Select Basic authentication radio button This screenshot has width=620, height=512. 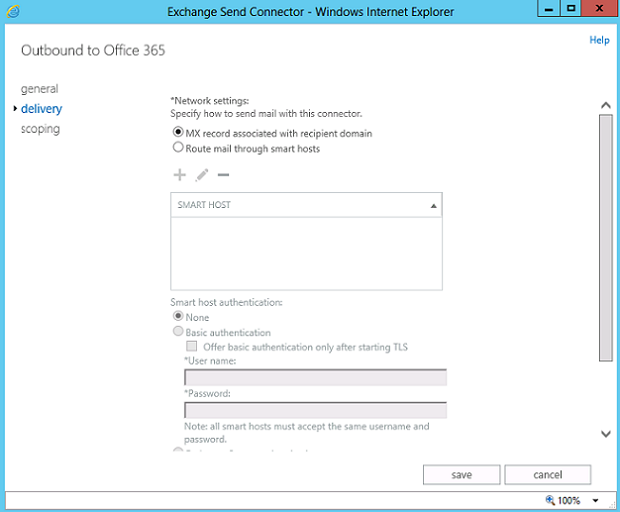(178, 331)
